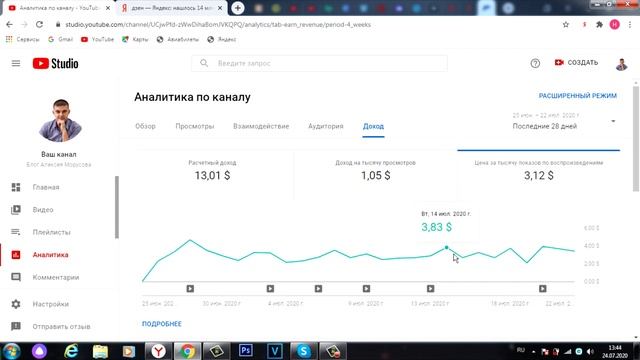Image resolution: width=640 pixels, height=360 pixels.
Task: Open the account avatar in header
Action: (621, 64)
